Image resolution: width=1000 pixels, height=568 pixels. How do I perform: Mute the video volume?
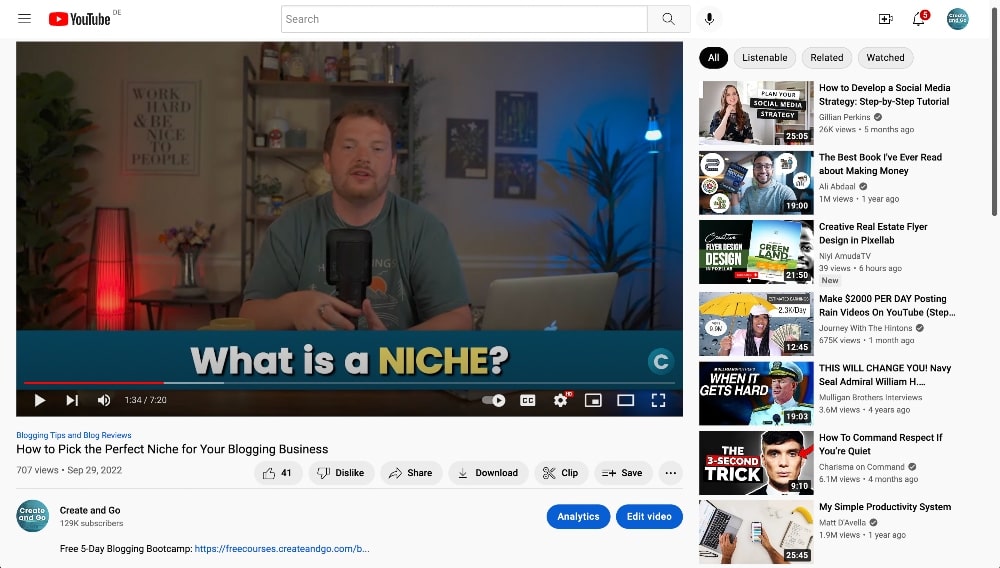click(103, 400)
